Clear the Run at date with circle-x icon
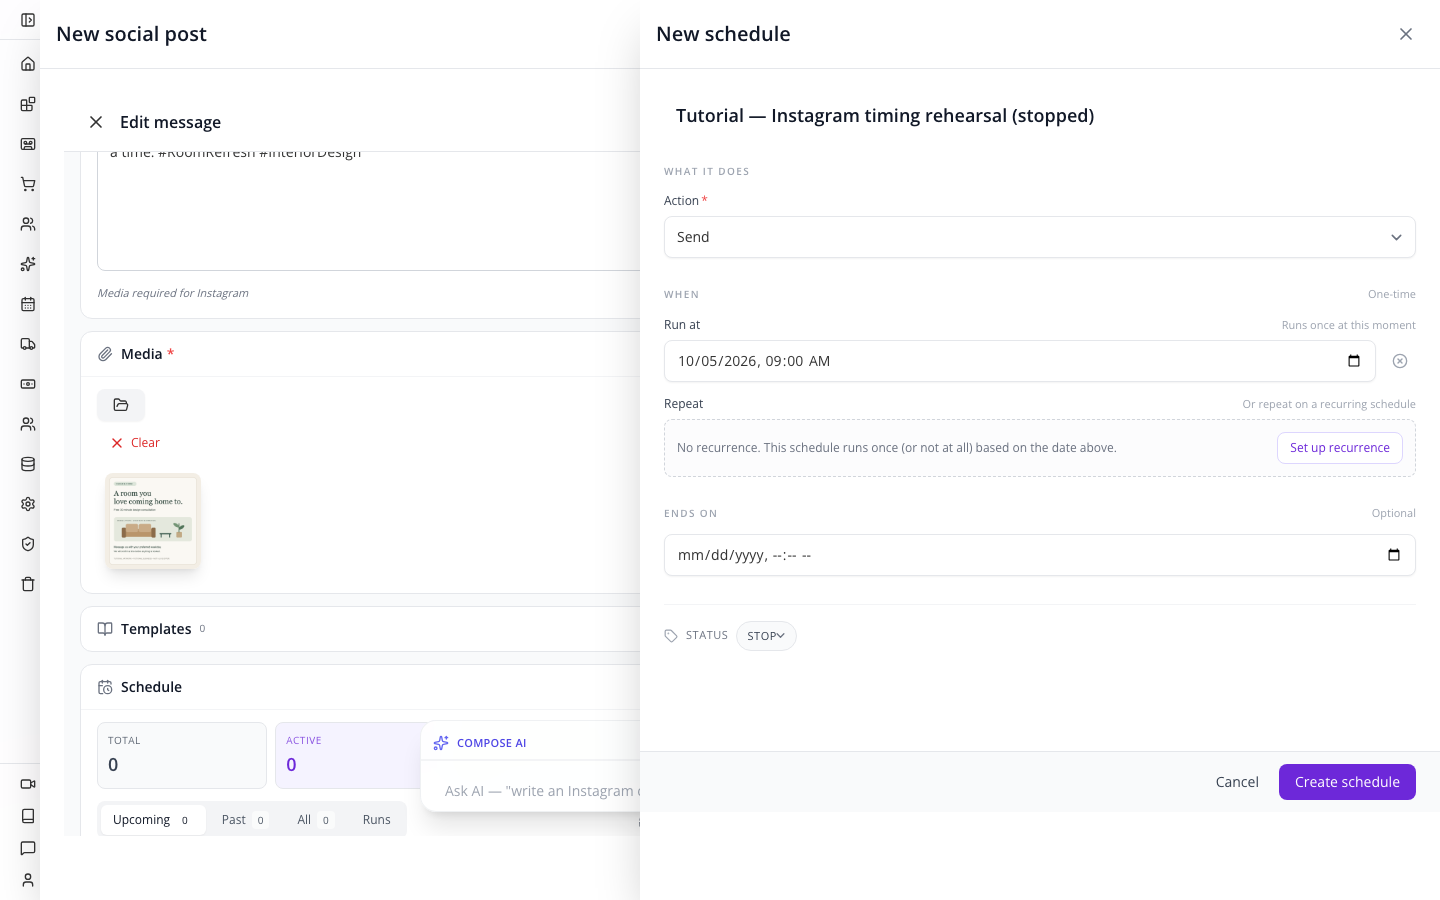This screenshot has width=1440, height=900. [1400, 361]
